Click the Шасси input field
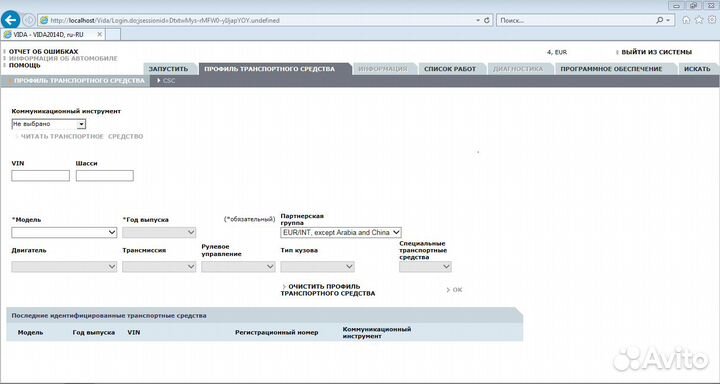This screenshot has height=384, width=720. point(105,175)
